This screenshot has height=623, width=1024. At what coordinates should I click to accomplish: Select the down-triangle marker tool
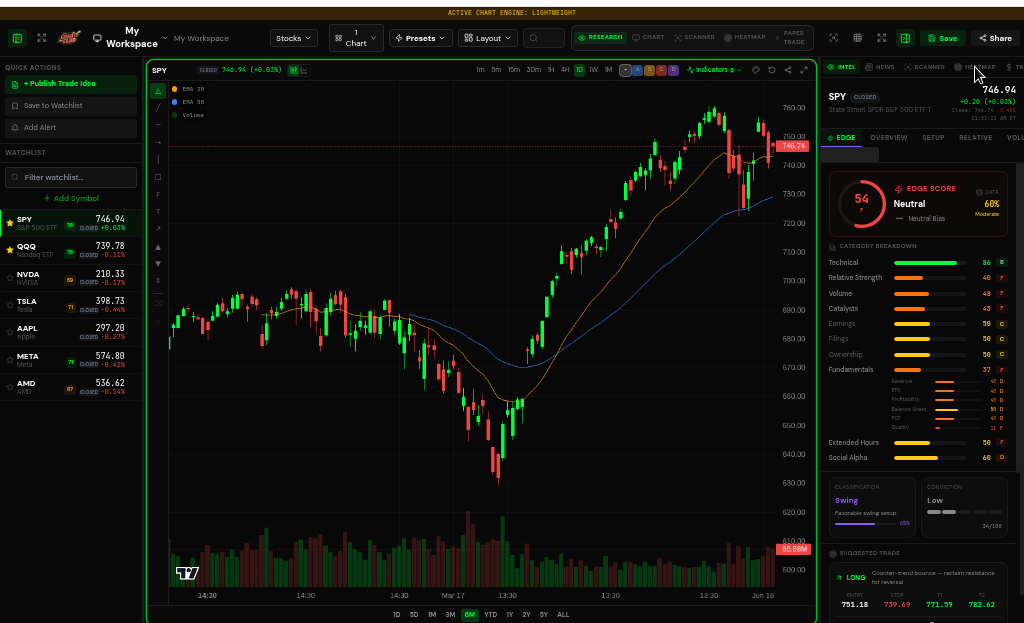pyautogui.click(x=157, y=264)
